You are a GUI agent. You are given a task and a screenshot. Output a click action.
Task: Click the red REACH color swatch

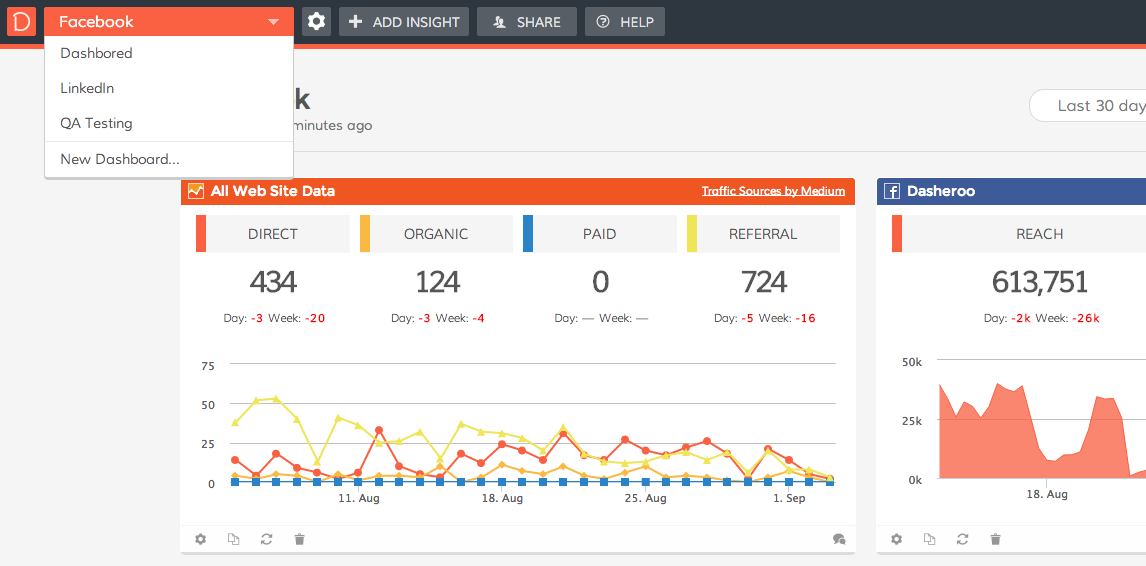[897, 234]
